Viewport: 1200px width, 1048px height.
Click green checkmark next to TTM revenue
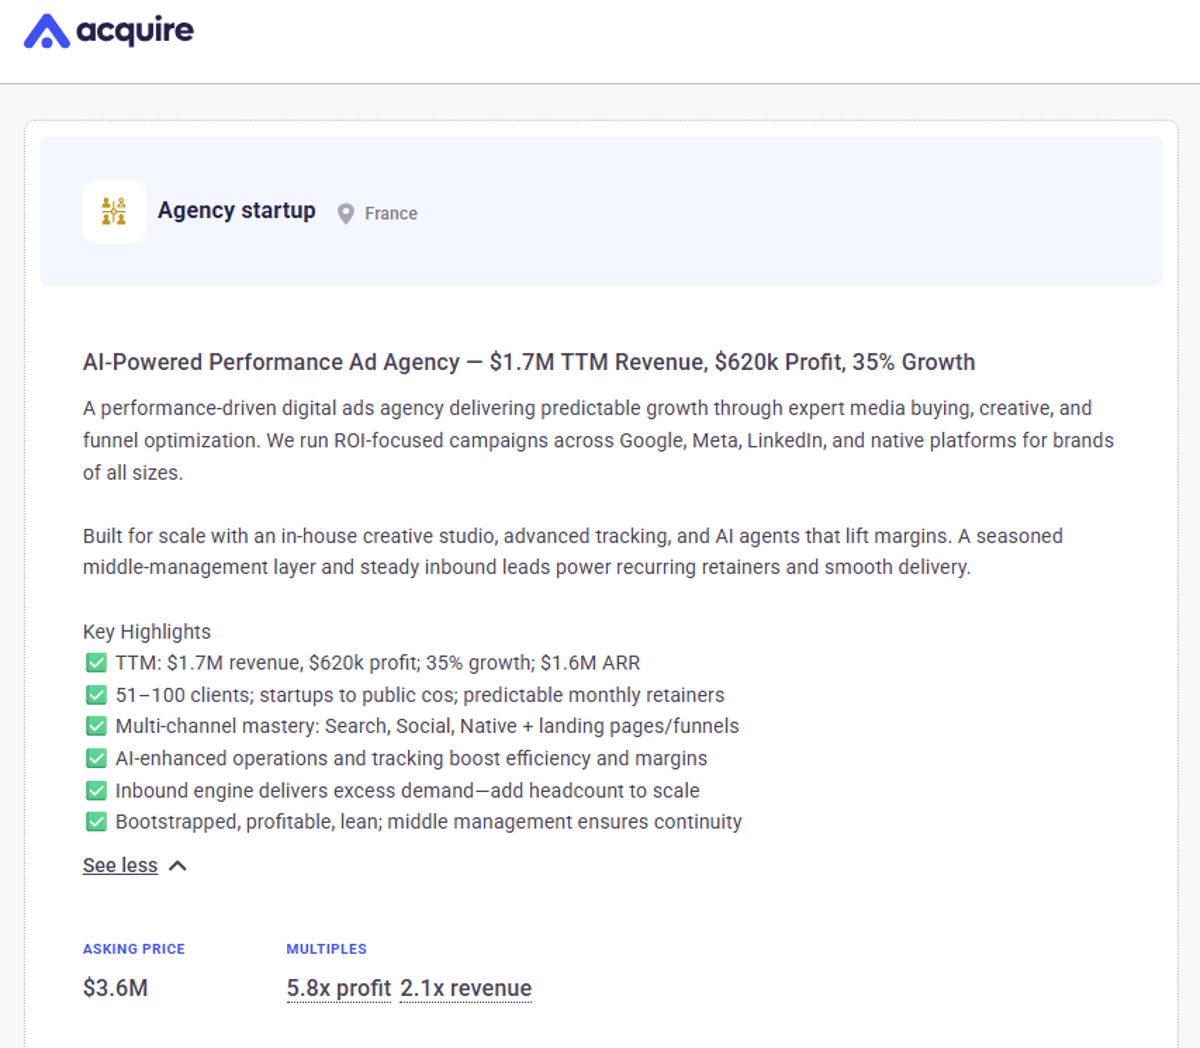[x=96, y=663]
